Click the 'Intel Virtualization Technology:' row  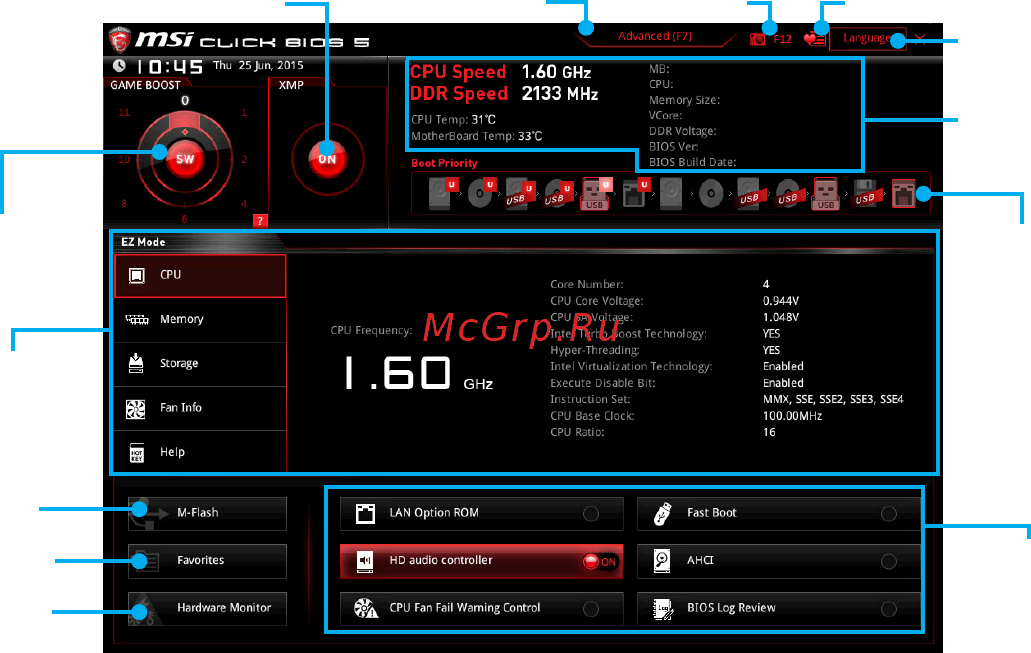631,366
